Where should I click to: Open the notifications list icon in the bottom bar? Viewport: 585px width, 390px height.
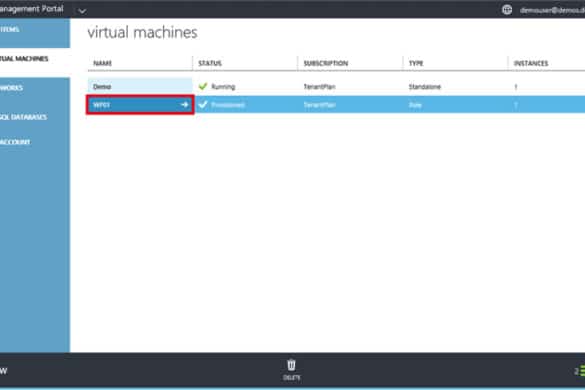point(582,371)
